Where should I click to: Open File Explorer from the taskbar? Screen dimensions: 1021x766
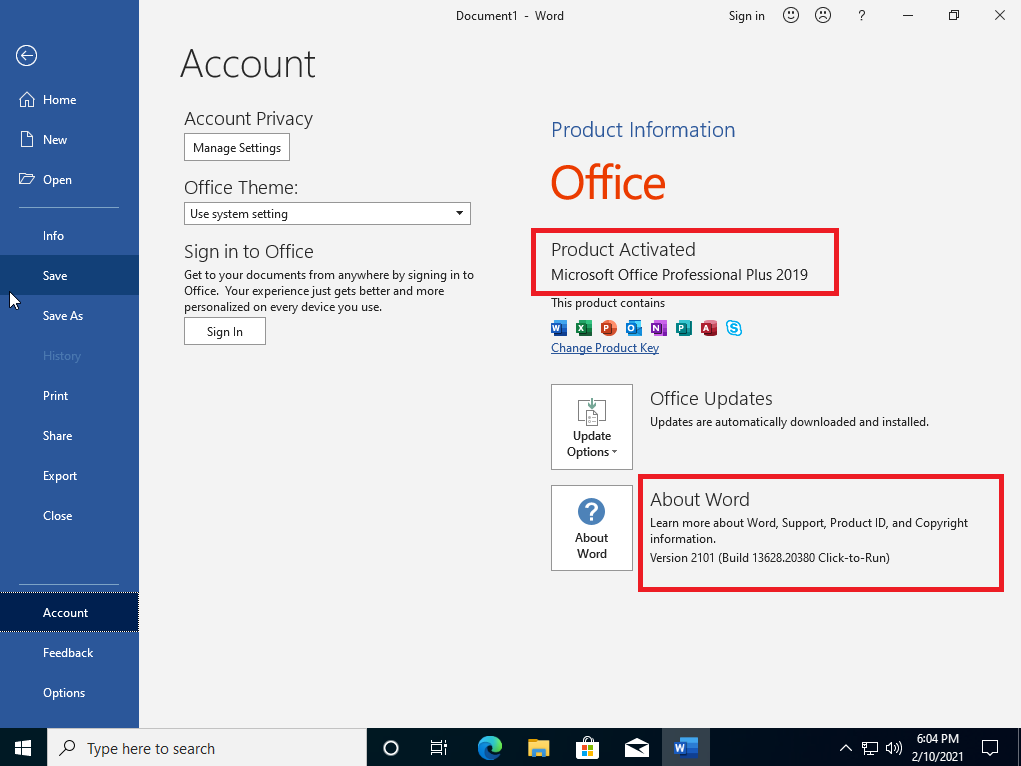(538, 748)
